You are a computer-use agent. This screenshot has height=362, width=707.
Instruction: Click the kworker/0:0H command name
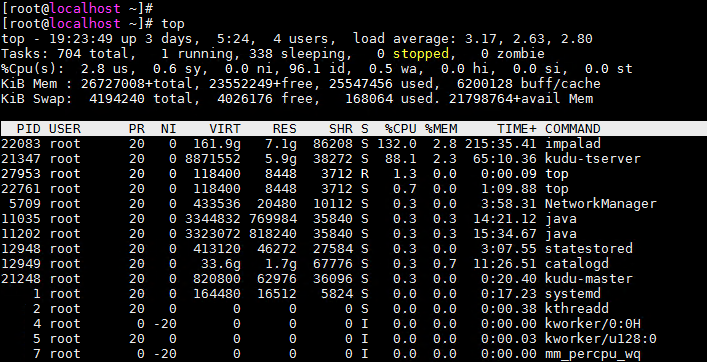tap(592, 324)
